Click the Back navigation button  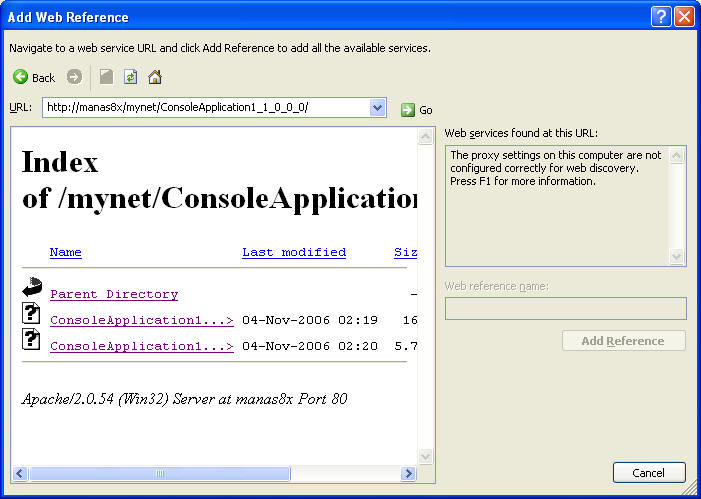(x=34, y=77)
